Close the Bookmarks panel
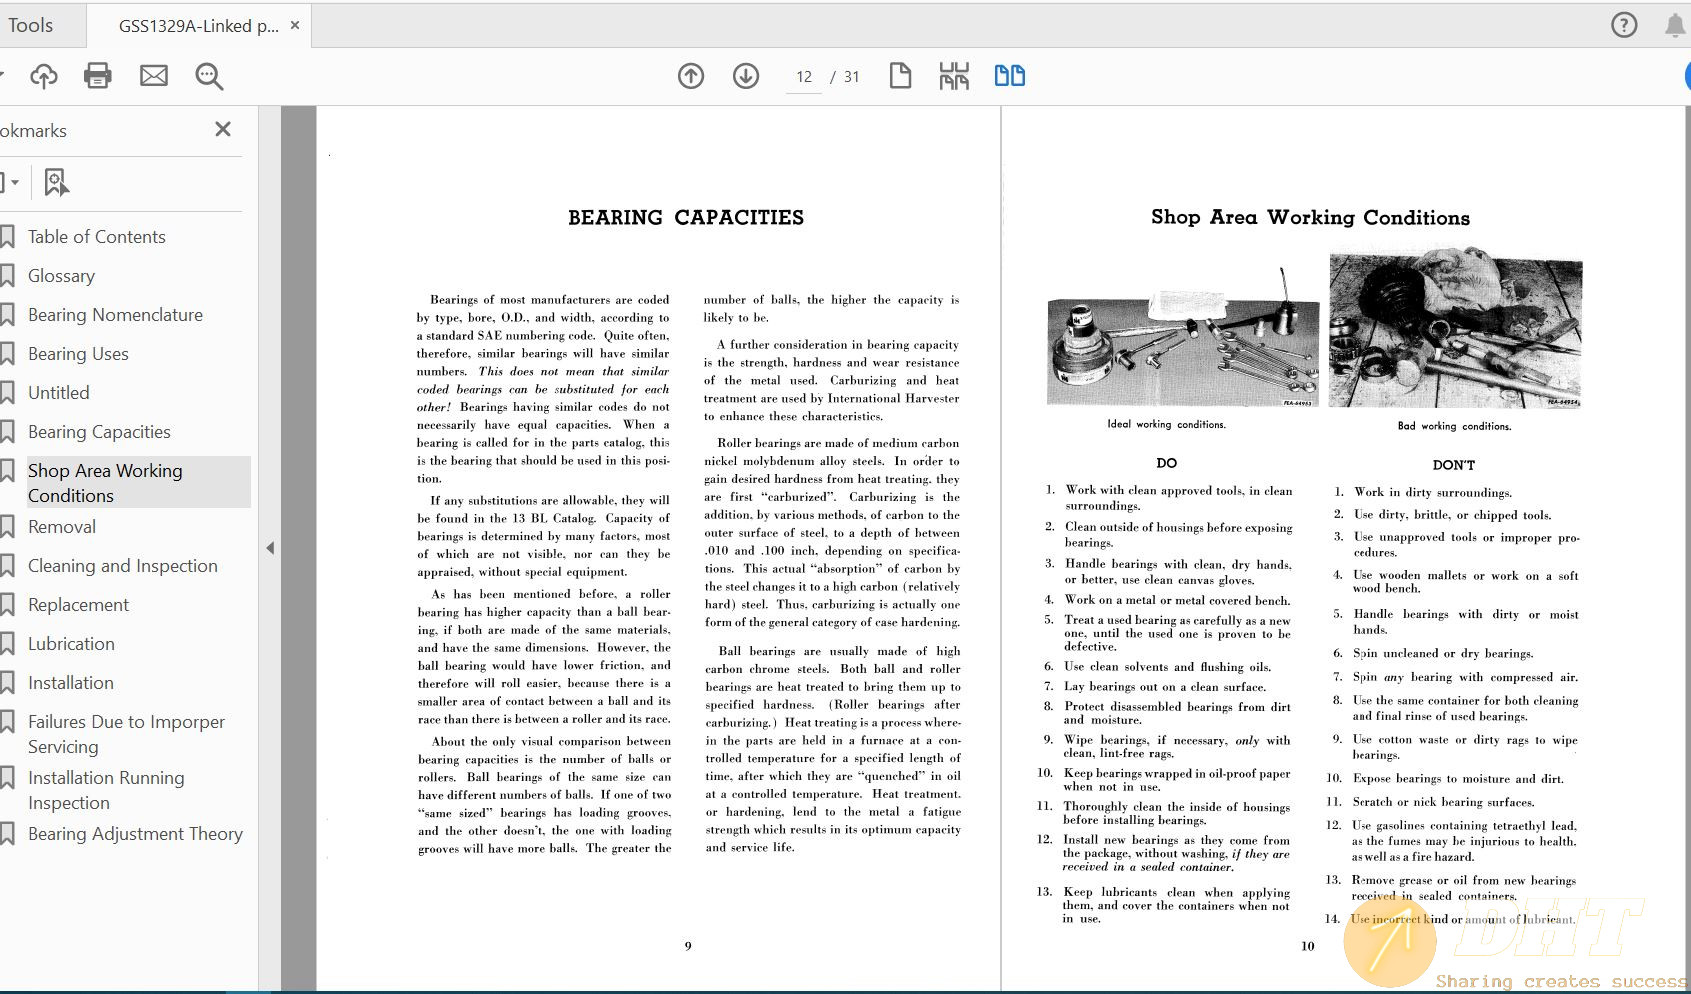 point(223,129)
